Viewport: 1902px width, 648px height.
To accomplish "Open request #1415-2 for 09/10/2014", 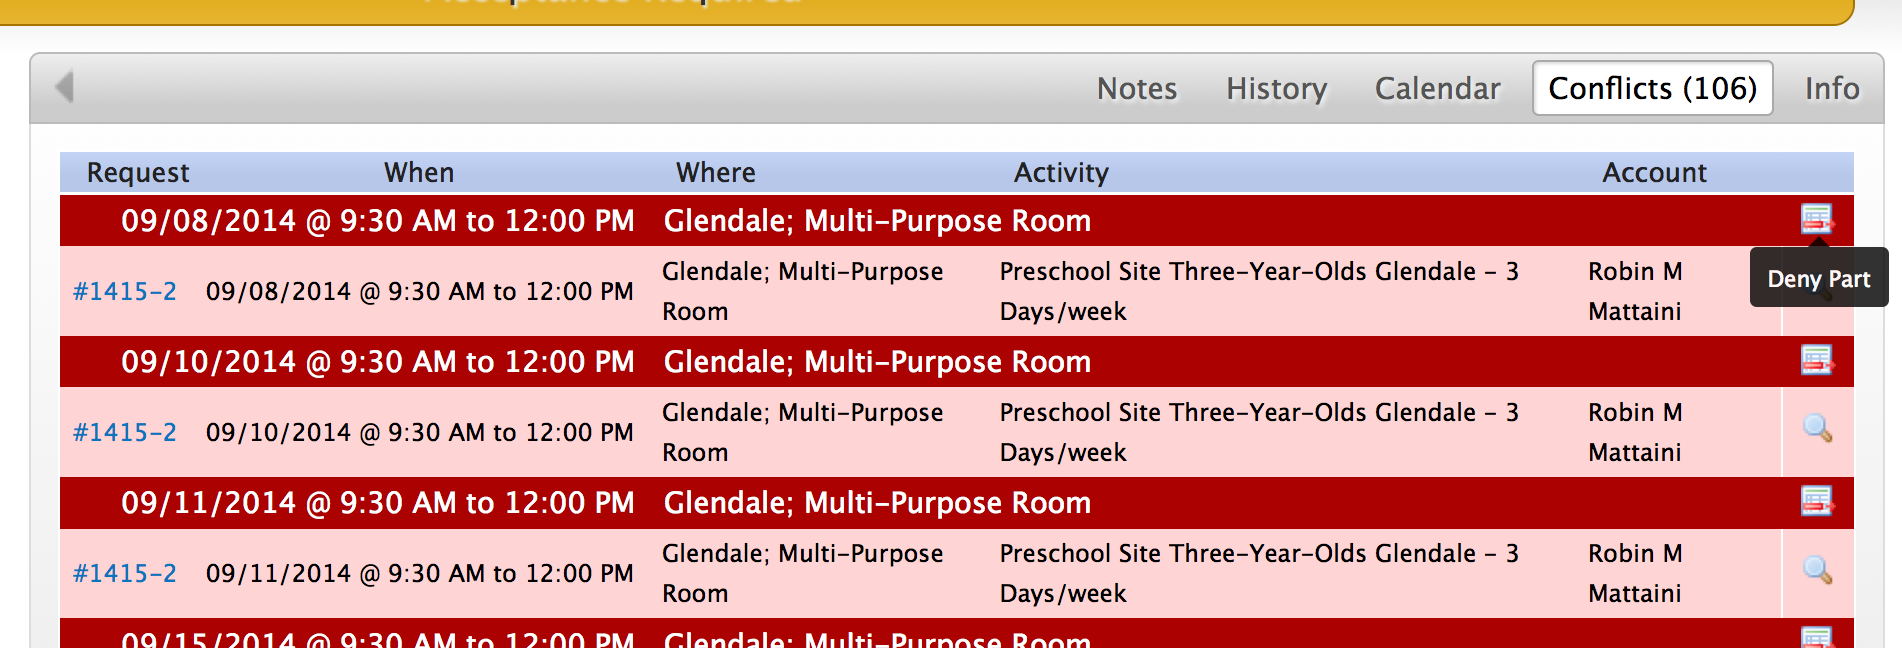I will [125, 432].
